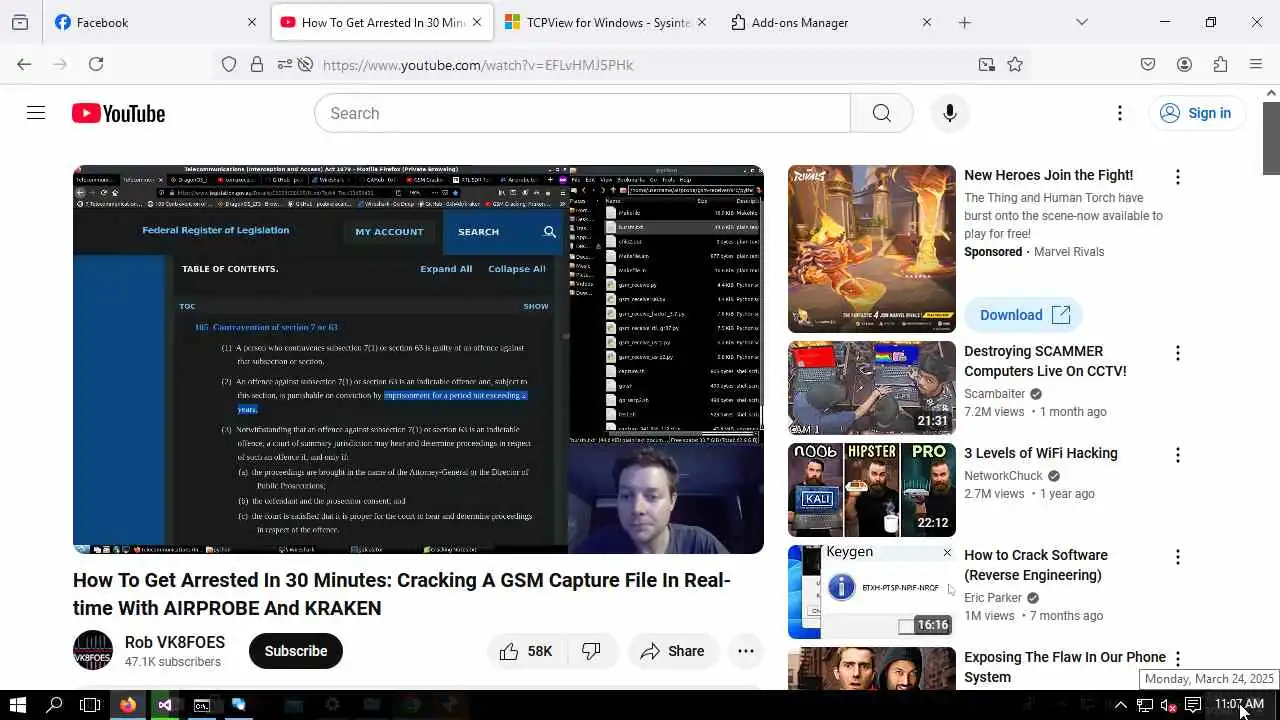Open Visual Studio from taskbar
1280x720 pixels.
(165, 705)
